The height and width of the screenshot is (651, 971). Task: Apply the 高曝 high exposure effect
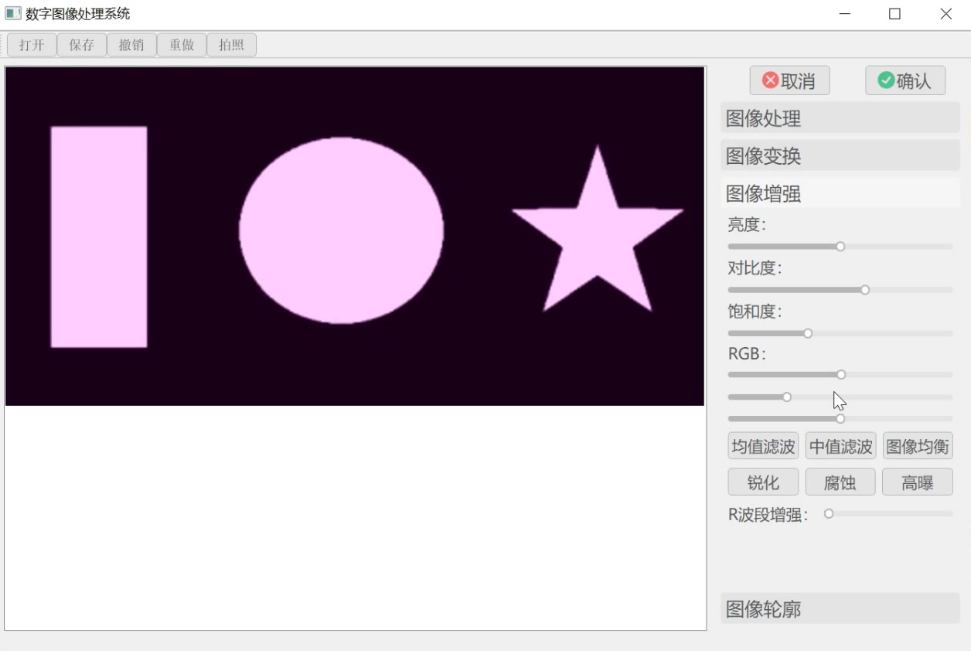pos(917,483)
